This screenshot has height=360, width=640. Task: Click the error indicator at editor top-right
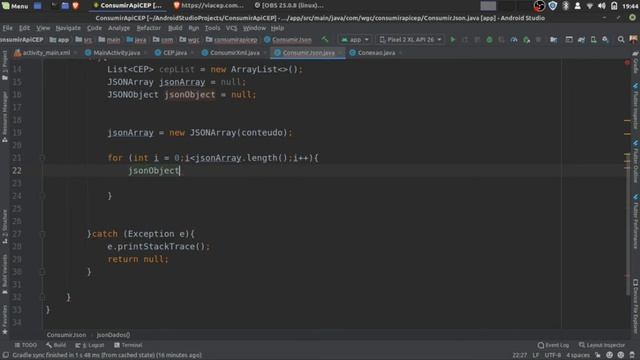coord(627,62)
